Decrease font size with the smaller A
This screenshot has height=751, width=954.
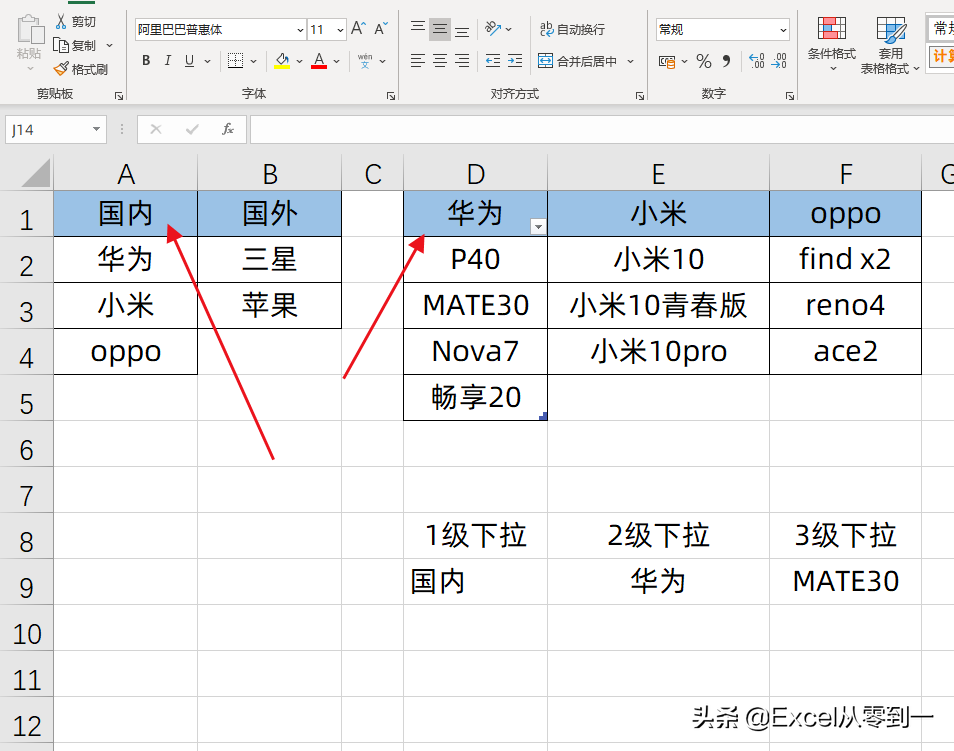(381, 28)
